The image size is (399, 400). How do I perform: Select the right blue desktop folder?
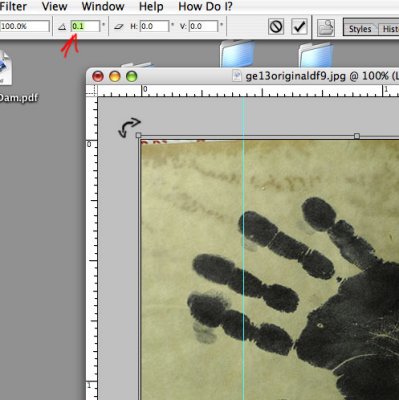tap(315, 54)
